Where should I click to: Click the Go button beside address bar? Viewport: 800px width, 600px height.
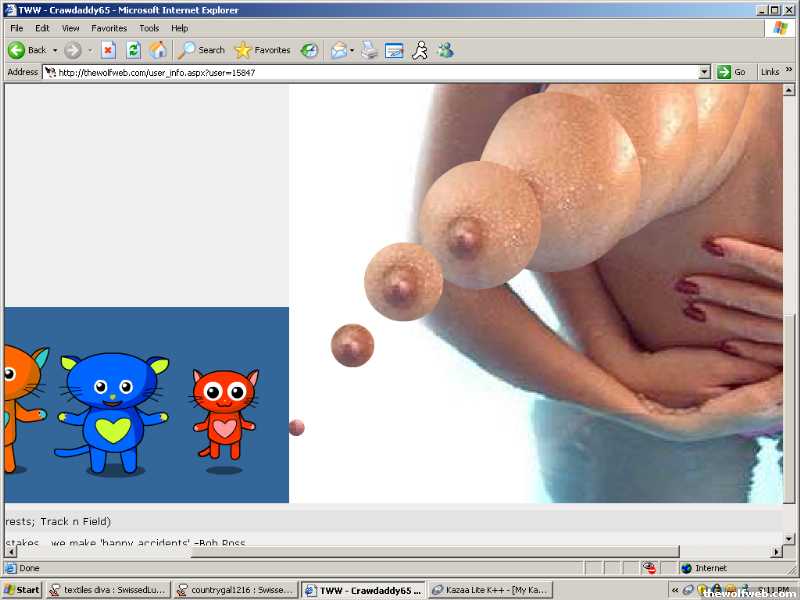coord(732,72)
